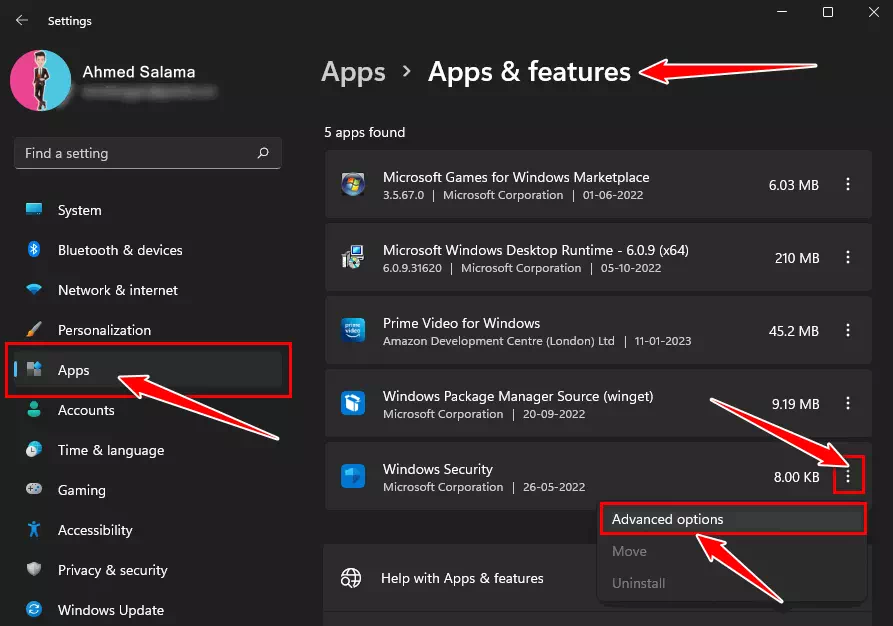Open Bluetooth & devices icon
Image resolution: width=893 pixels, height=626 pixels.
(x=34, y=249)
